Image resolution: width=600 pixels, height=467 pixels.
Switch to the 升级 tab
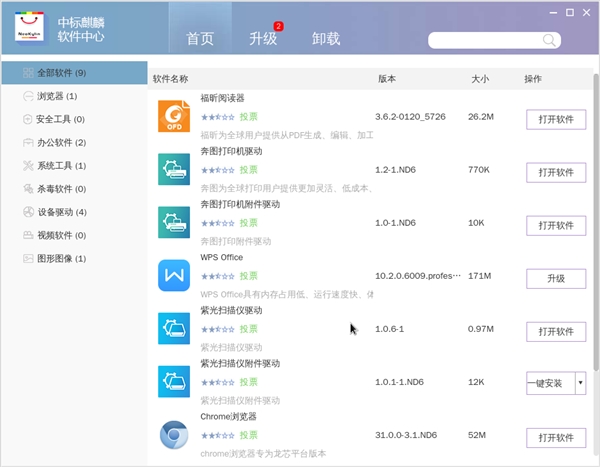tap(264, 39)
